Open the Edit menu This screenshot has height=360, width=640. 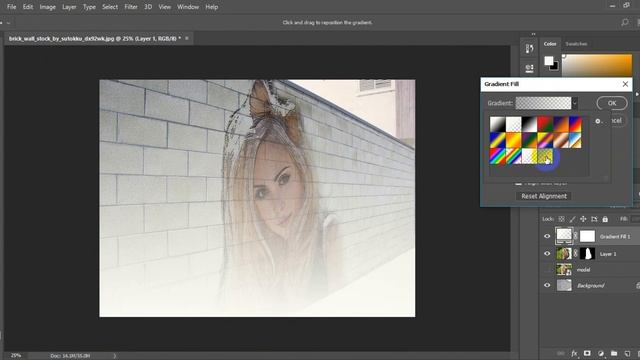(x=28, y=7)
